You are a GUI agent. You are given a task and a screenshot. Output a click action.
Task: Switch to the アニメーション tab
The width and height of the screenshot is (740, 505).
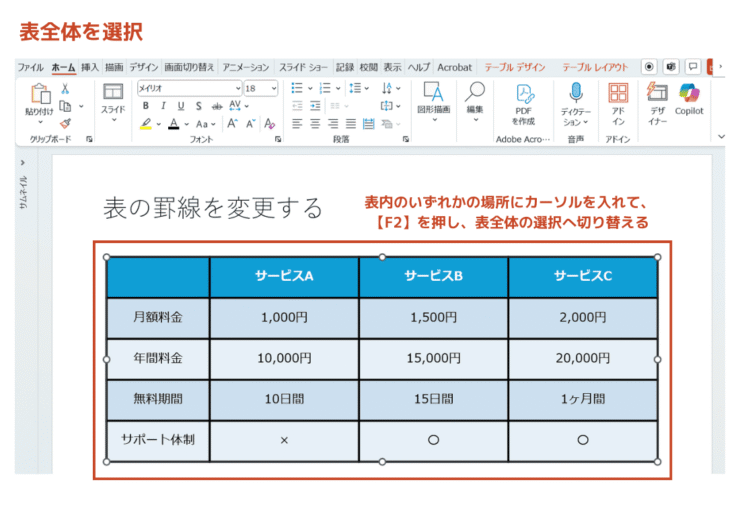245,67
